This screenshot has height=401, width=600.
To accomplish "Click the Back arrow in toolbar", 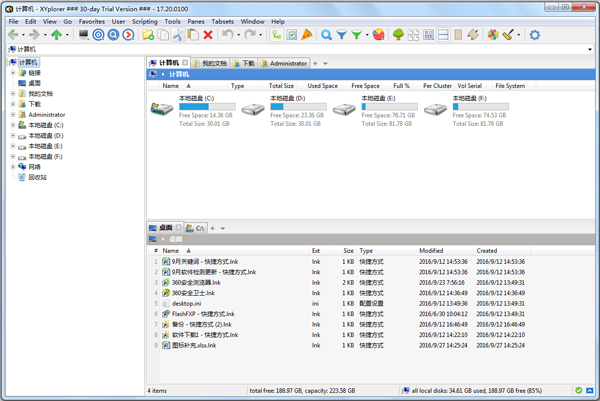I will pos(13,35).
